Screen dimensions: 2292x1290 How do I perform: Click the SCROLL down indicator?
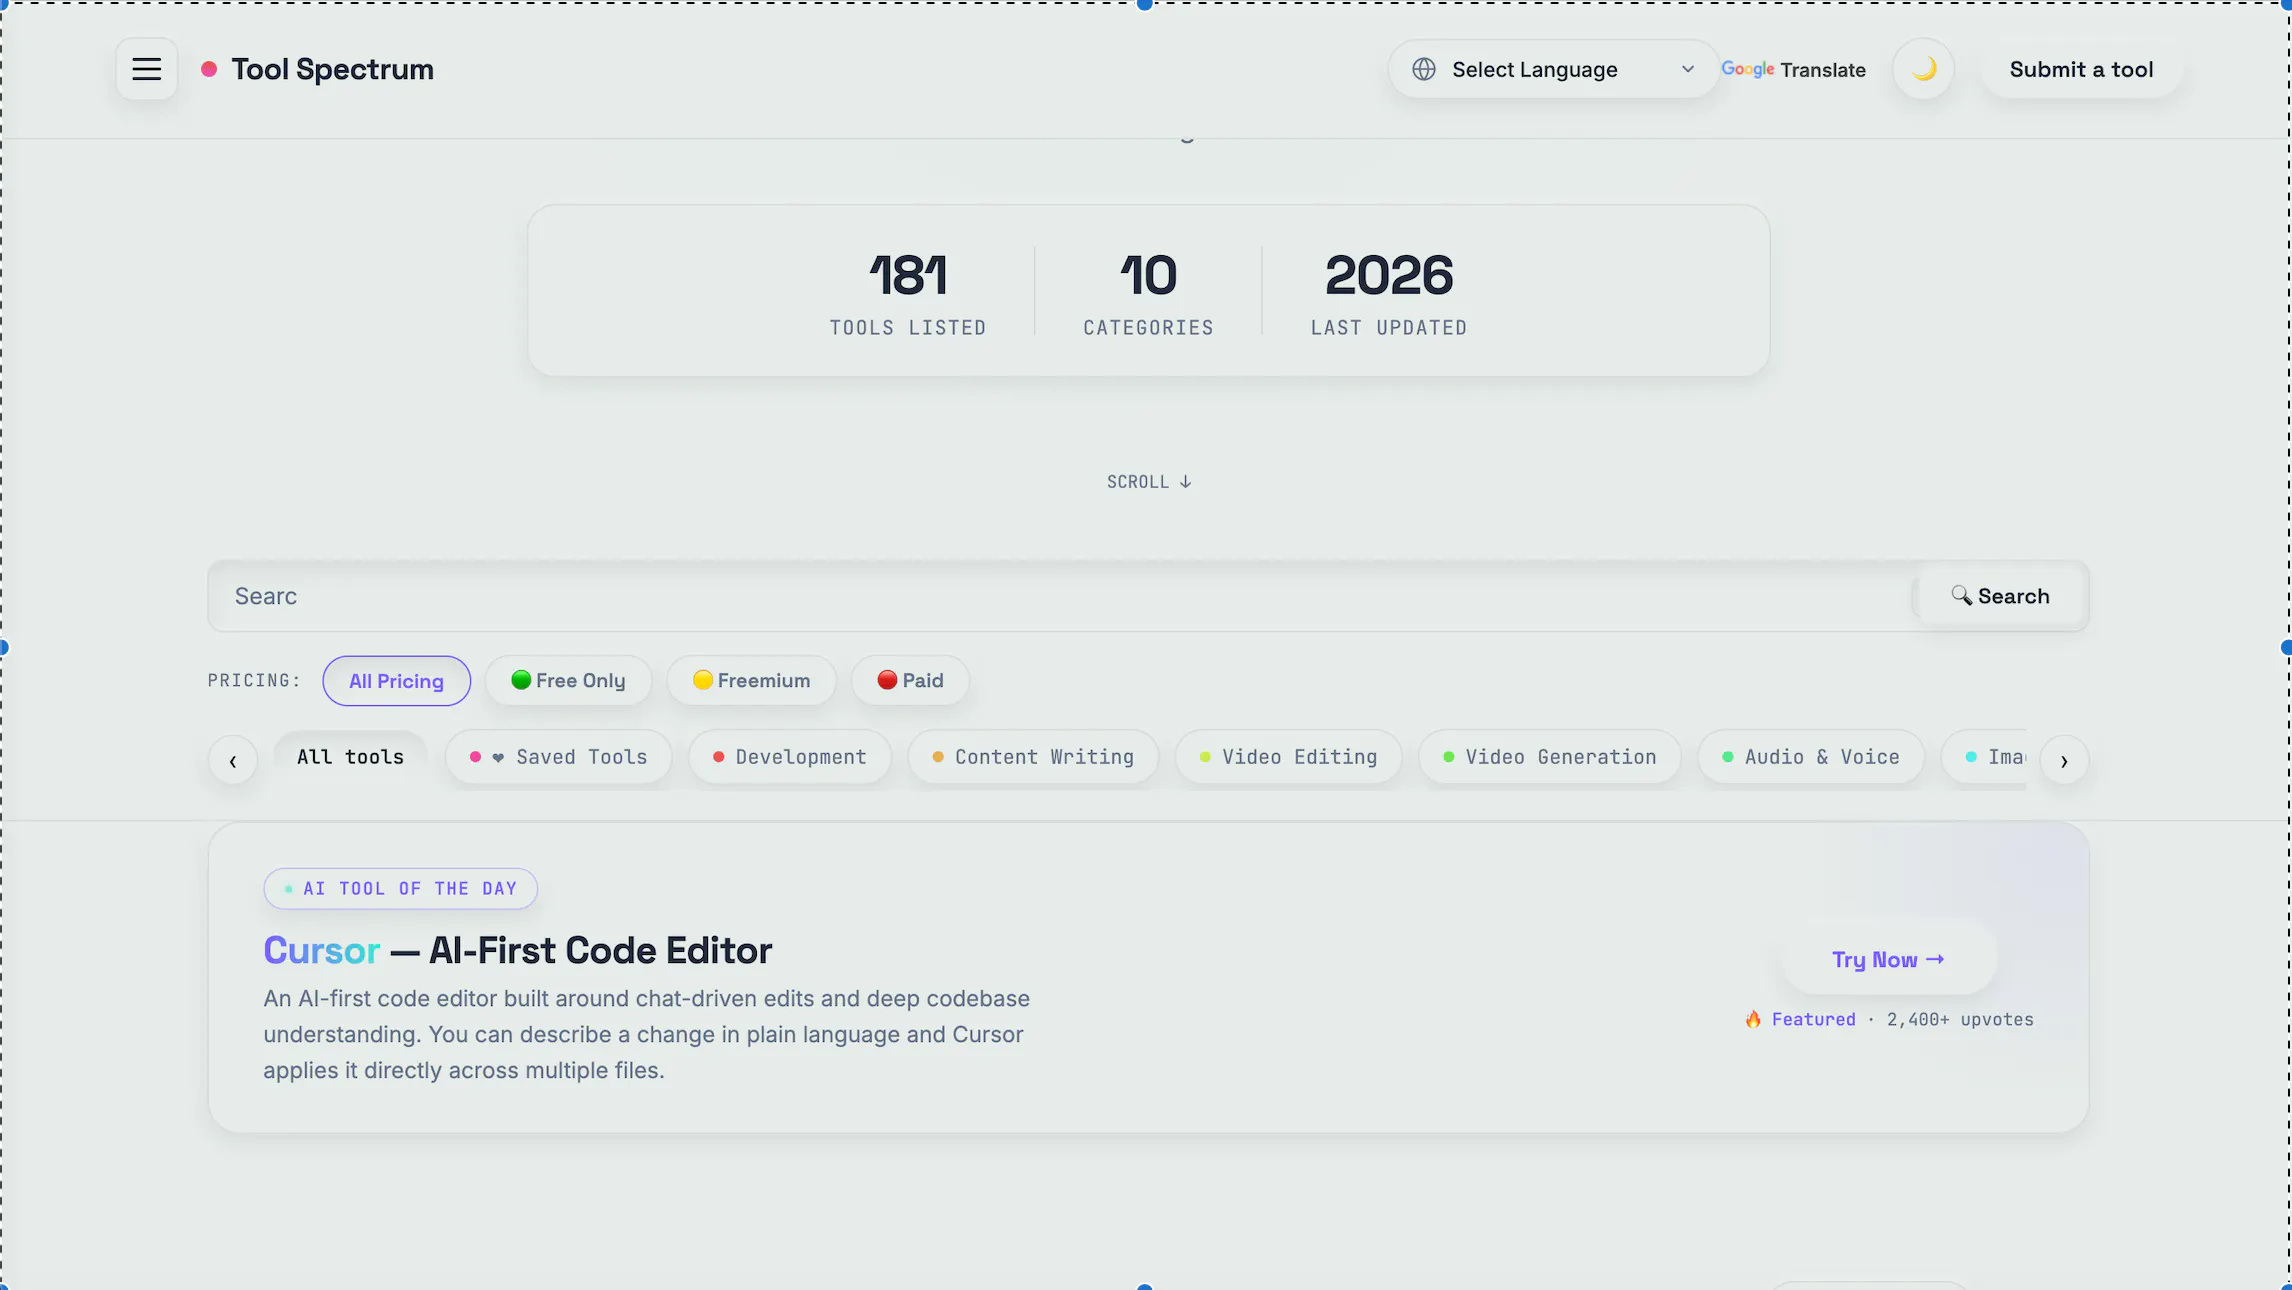point(1148,482)
